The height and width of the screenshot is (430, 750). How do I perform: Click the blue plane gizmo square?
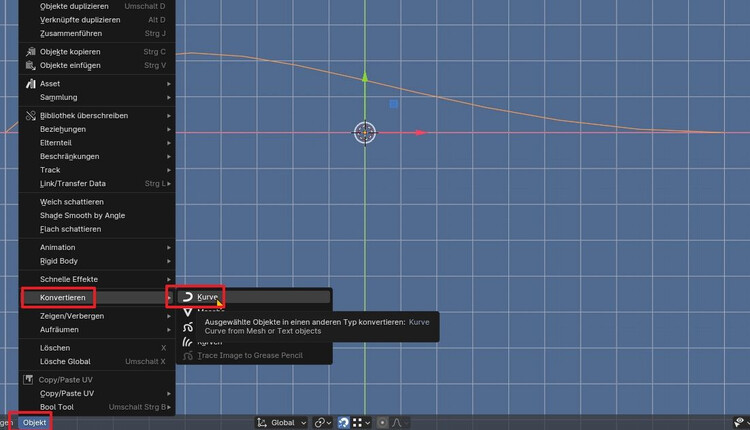(x=393, y=104)
